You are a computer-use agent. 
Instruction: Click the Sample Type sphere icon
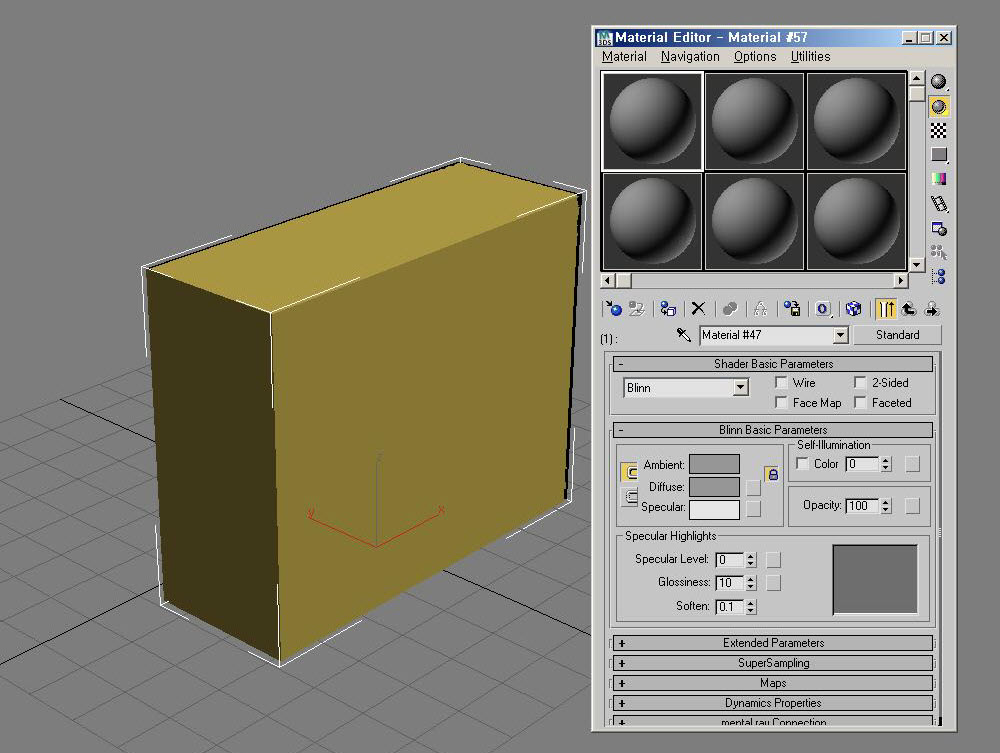coord(938,82)
